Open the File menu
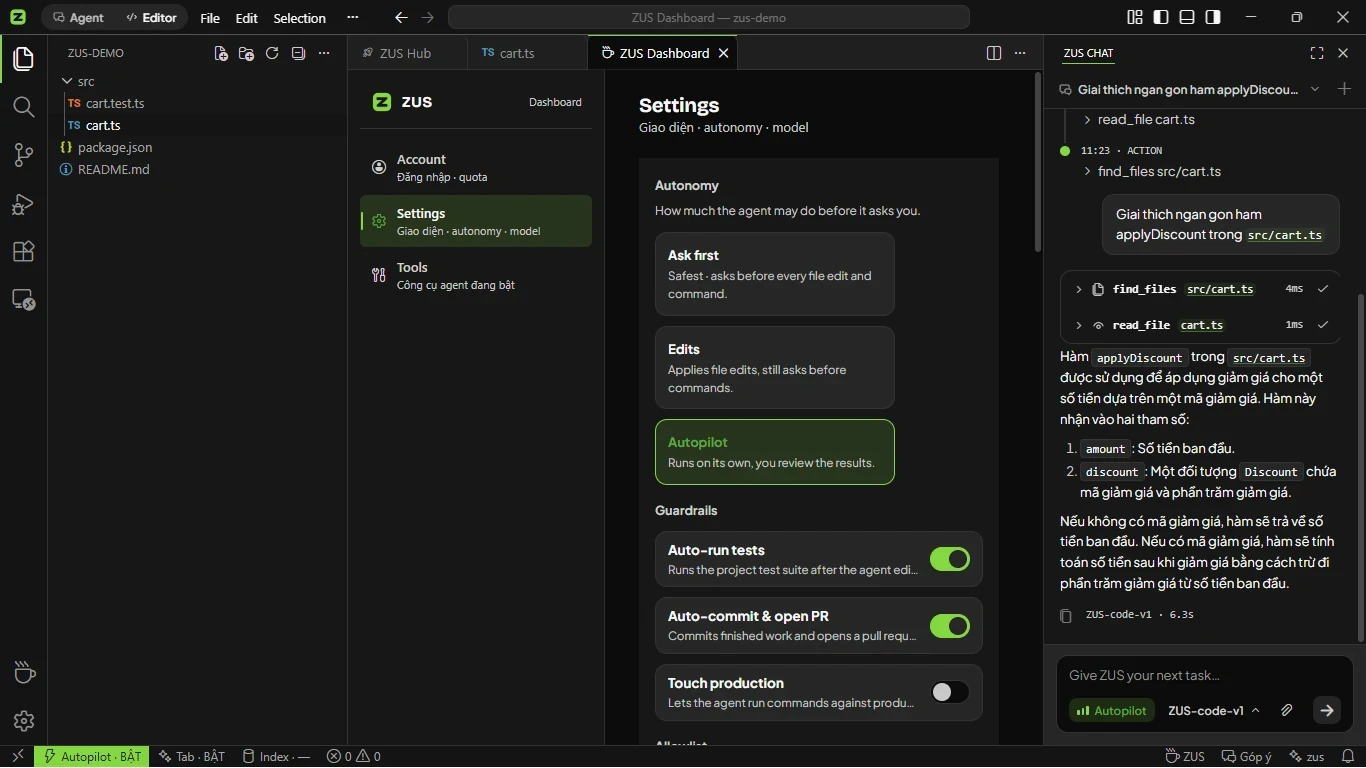 tap(210, 18)
